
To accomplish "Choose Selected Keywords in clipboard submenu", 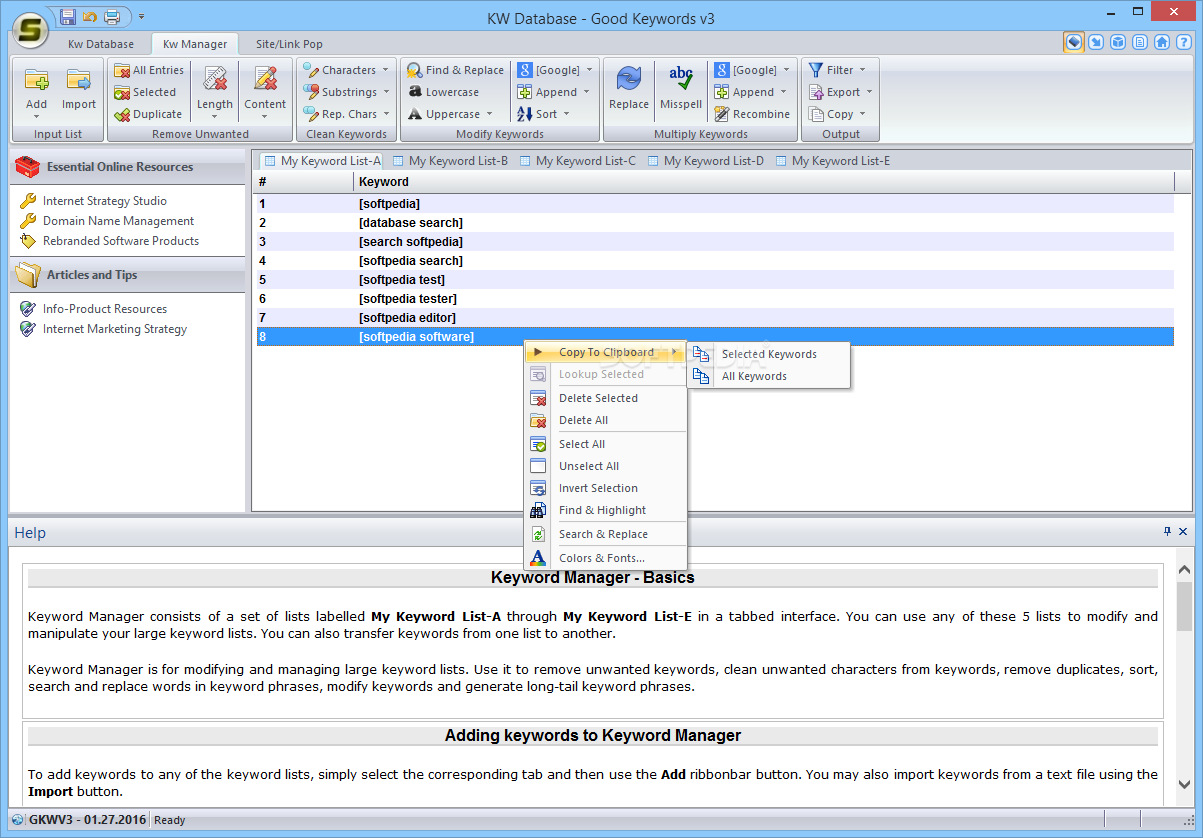I will [768, 354].
